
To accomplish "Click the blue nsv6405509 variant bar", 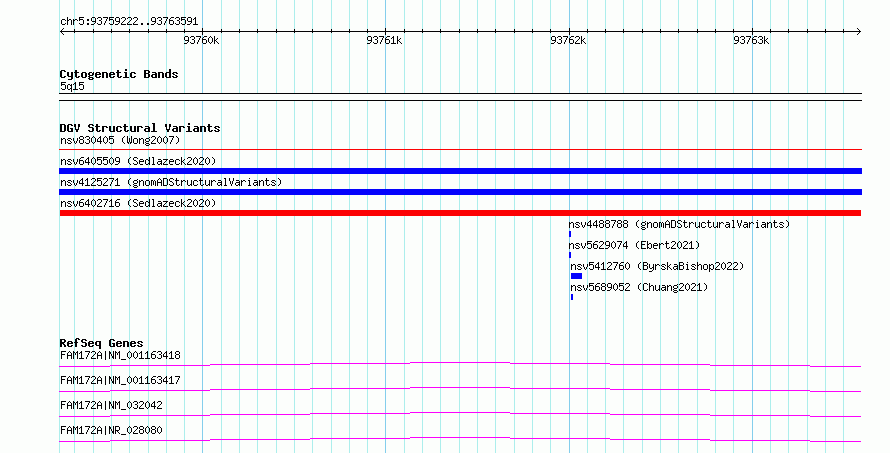I will coord(460,171).
